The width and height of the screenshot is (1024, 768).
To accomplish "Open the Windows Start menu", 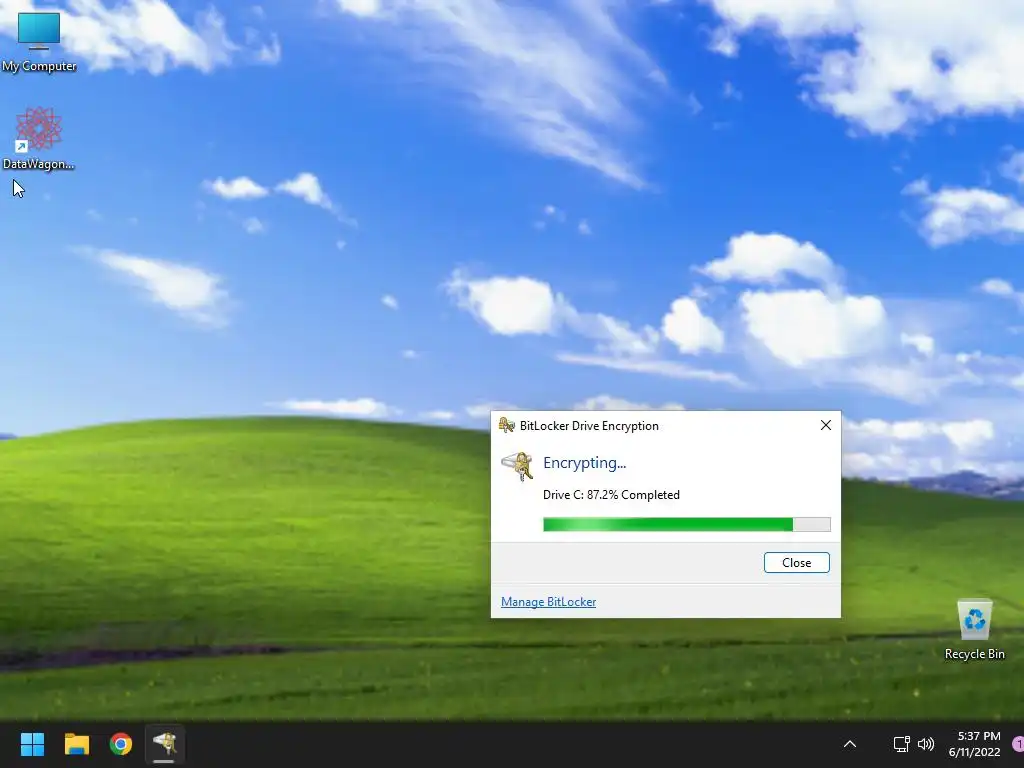I will coord(32,744).
